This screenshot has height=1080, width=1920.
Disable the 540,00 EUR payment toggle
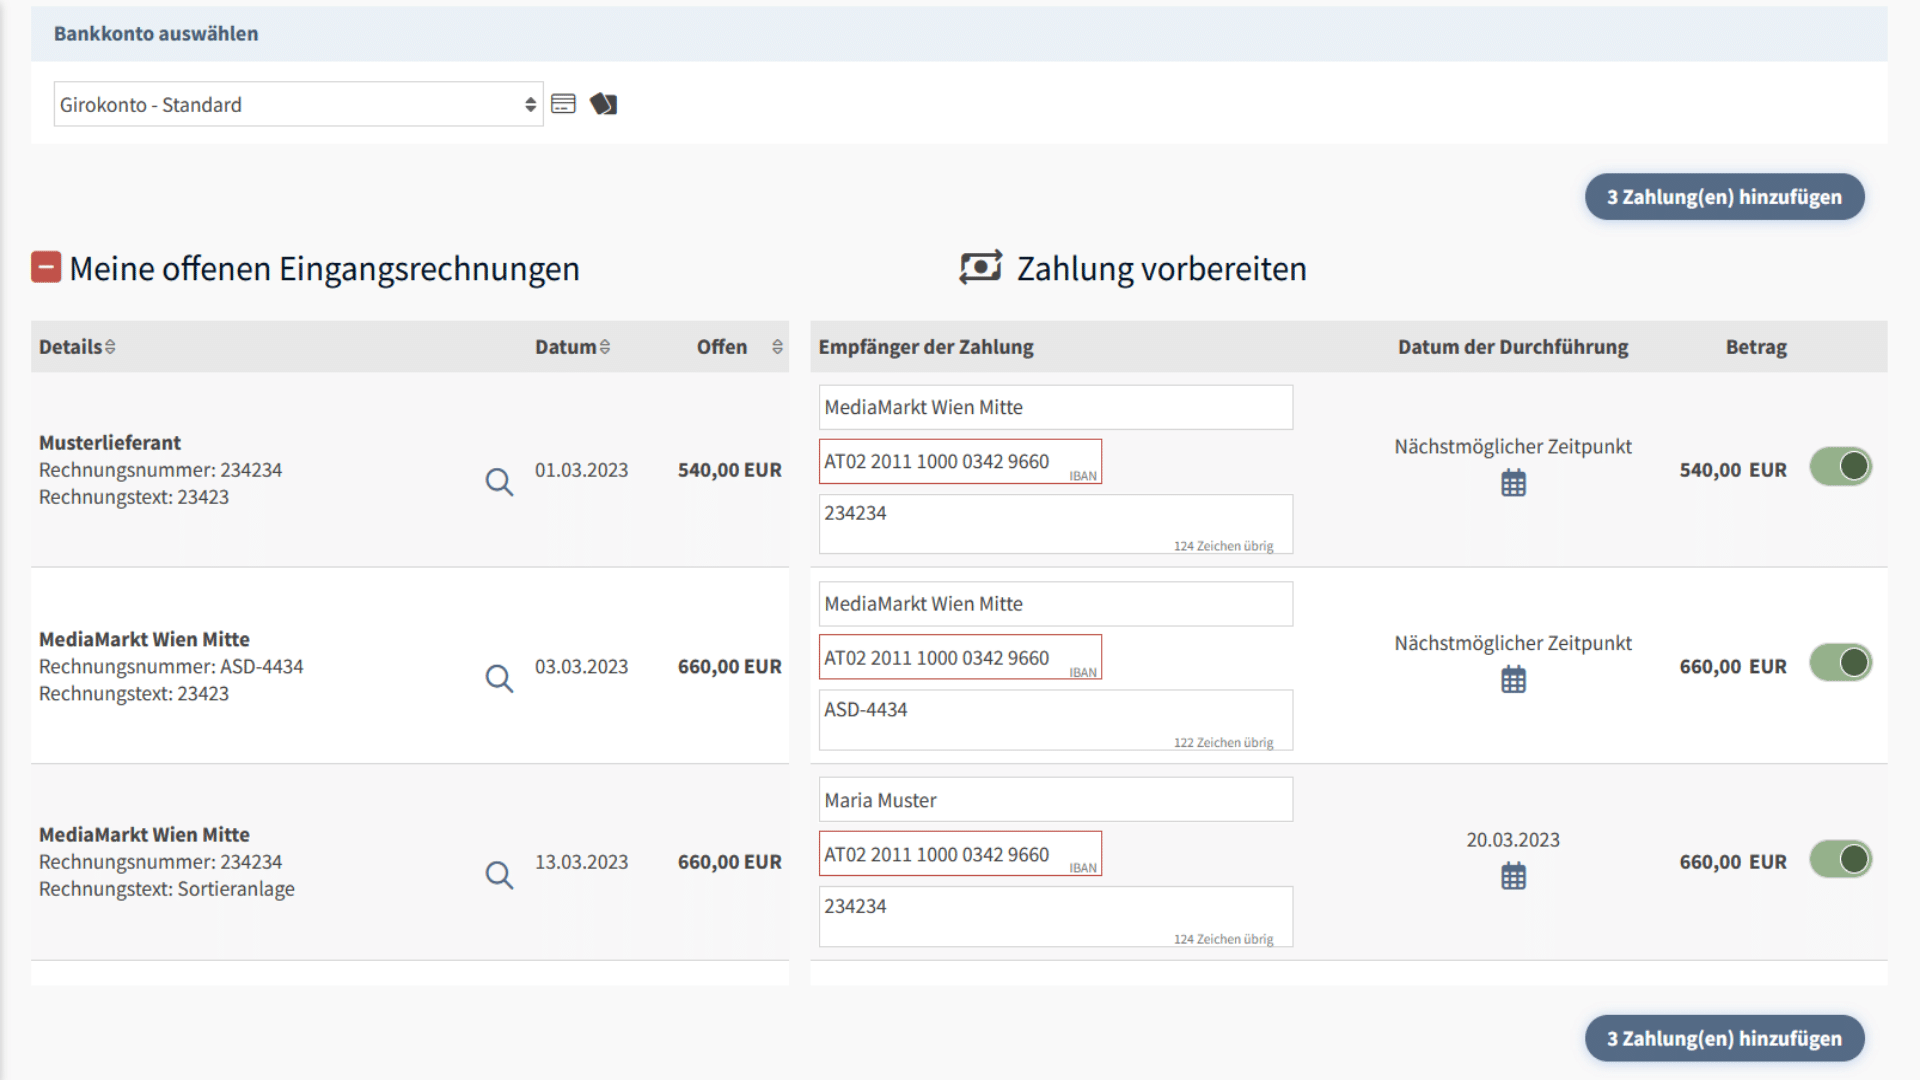(x=1840, y=467)
